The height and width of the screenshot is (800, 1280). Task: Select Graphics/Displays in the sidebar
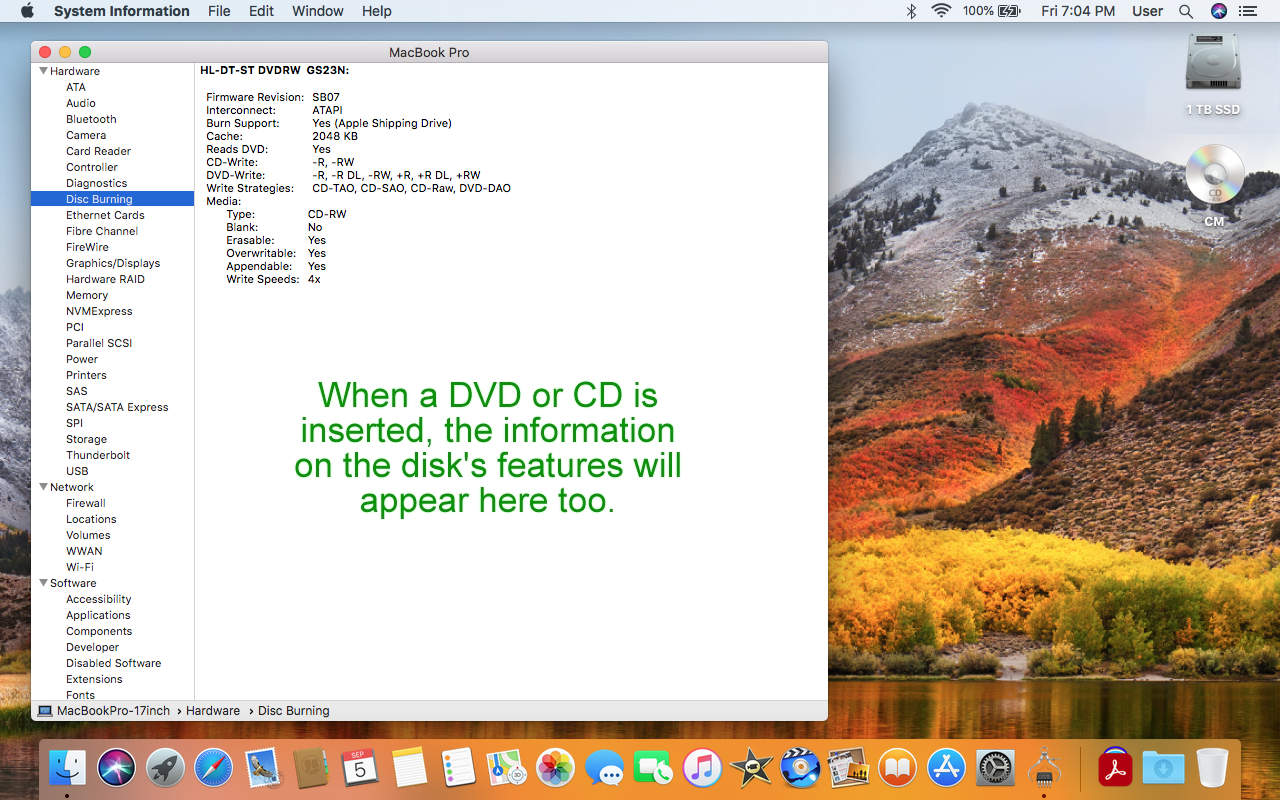click(113, 263)
